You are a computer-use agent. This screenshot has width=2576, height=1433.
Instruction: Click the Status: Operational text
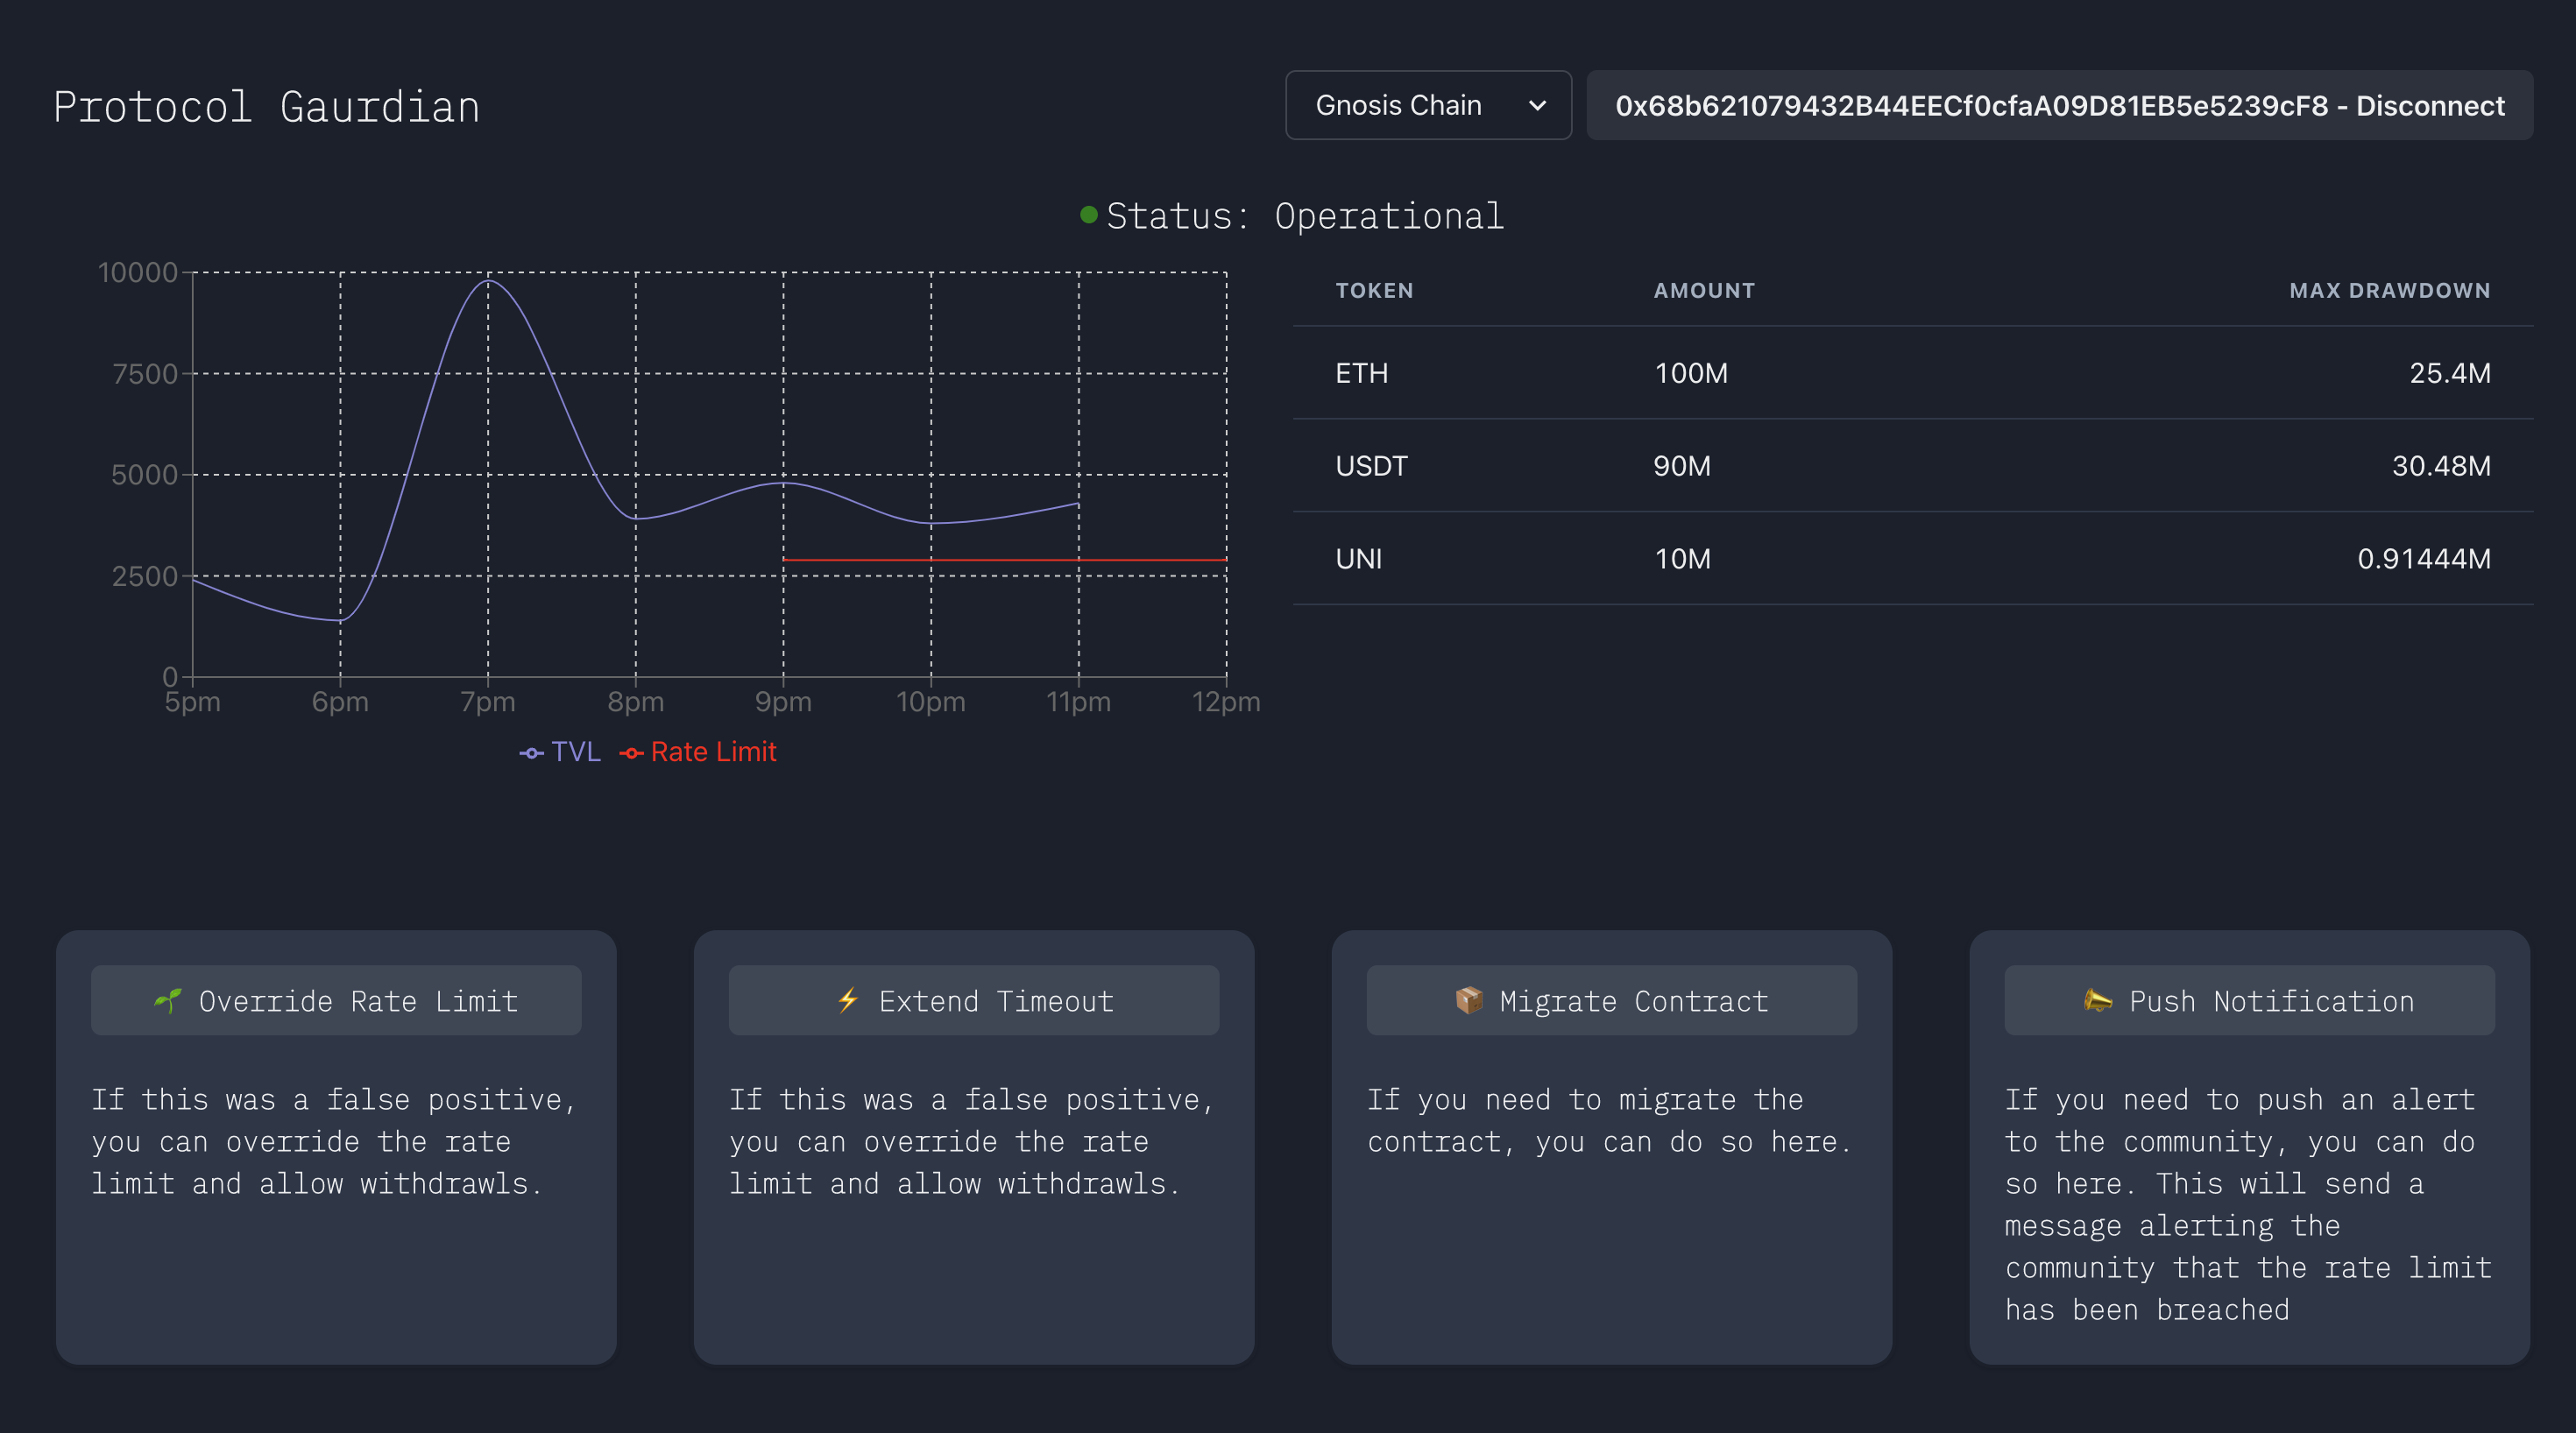[x=1305, y=216]
